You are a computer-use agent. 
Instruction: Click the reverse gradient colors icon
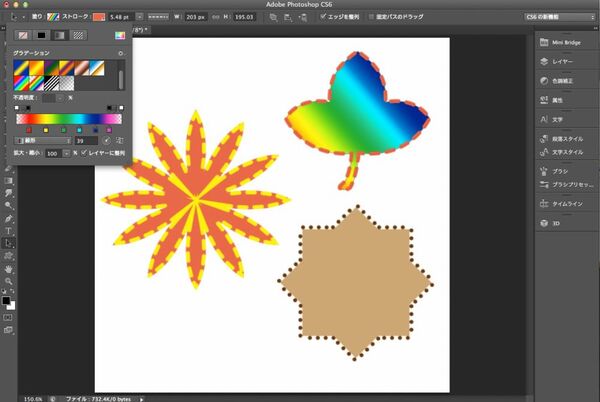tap(120, 140)
